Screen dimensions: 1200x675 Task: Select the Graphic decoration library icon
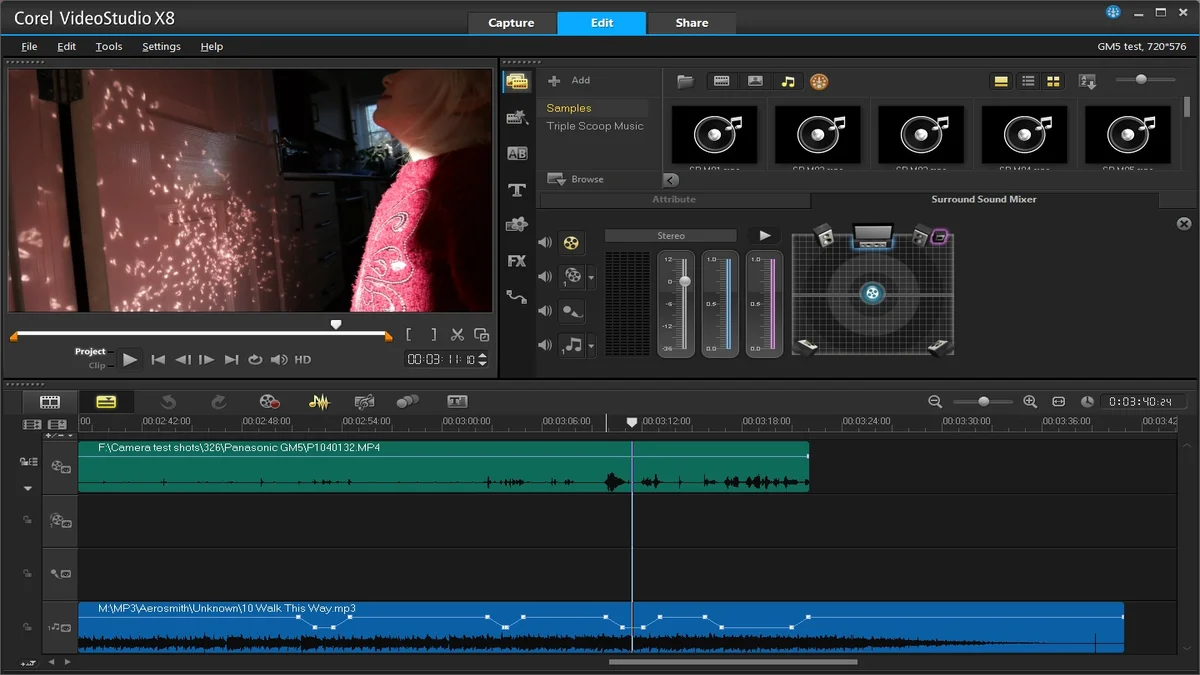(x=517, y=226)
